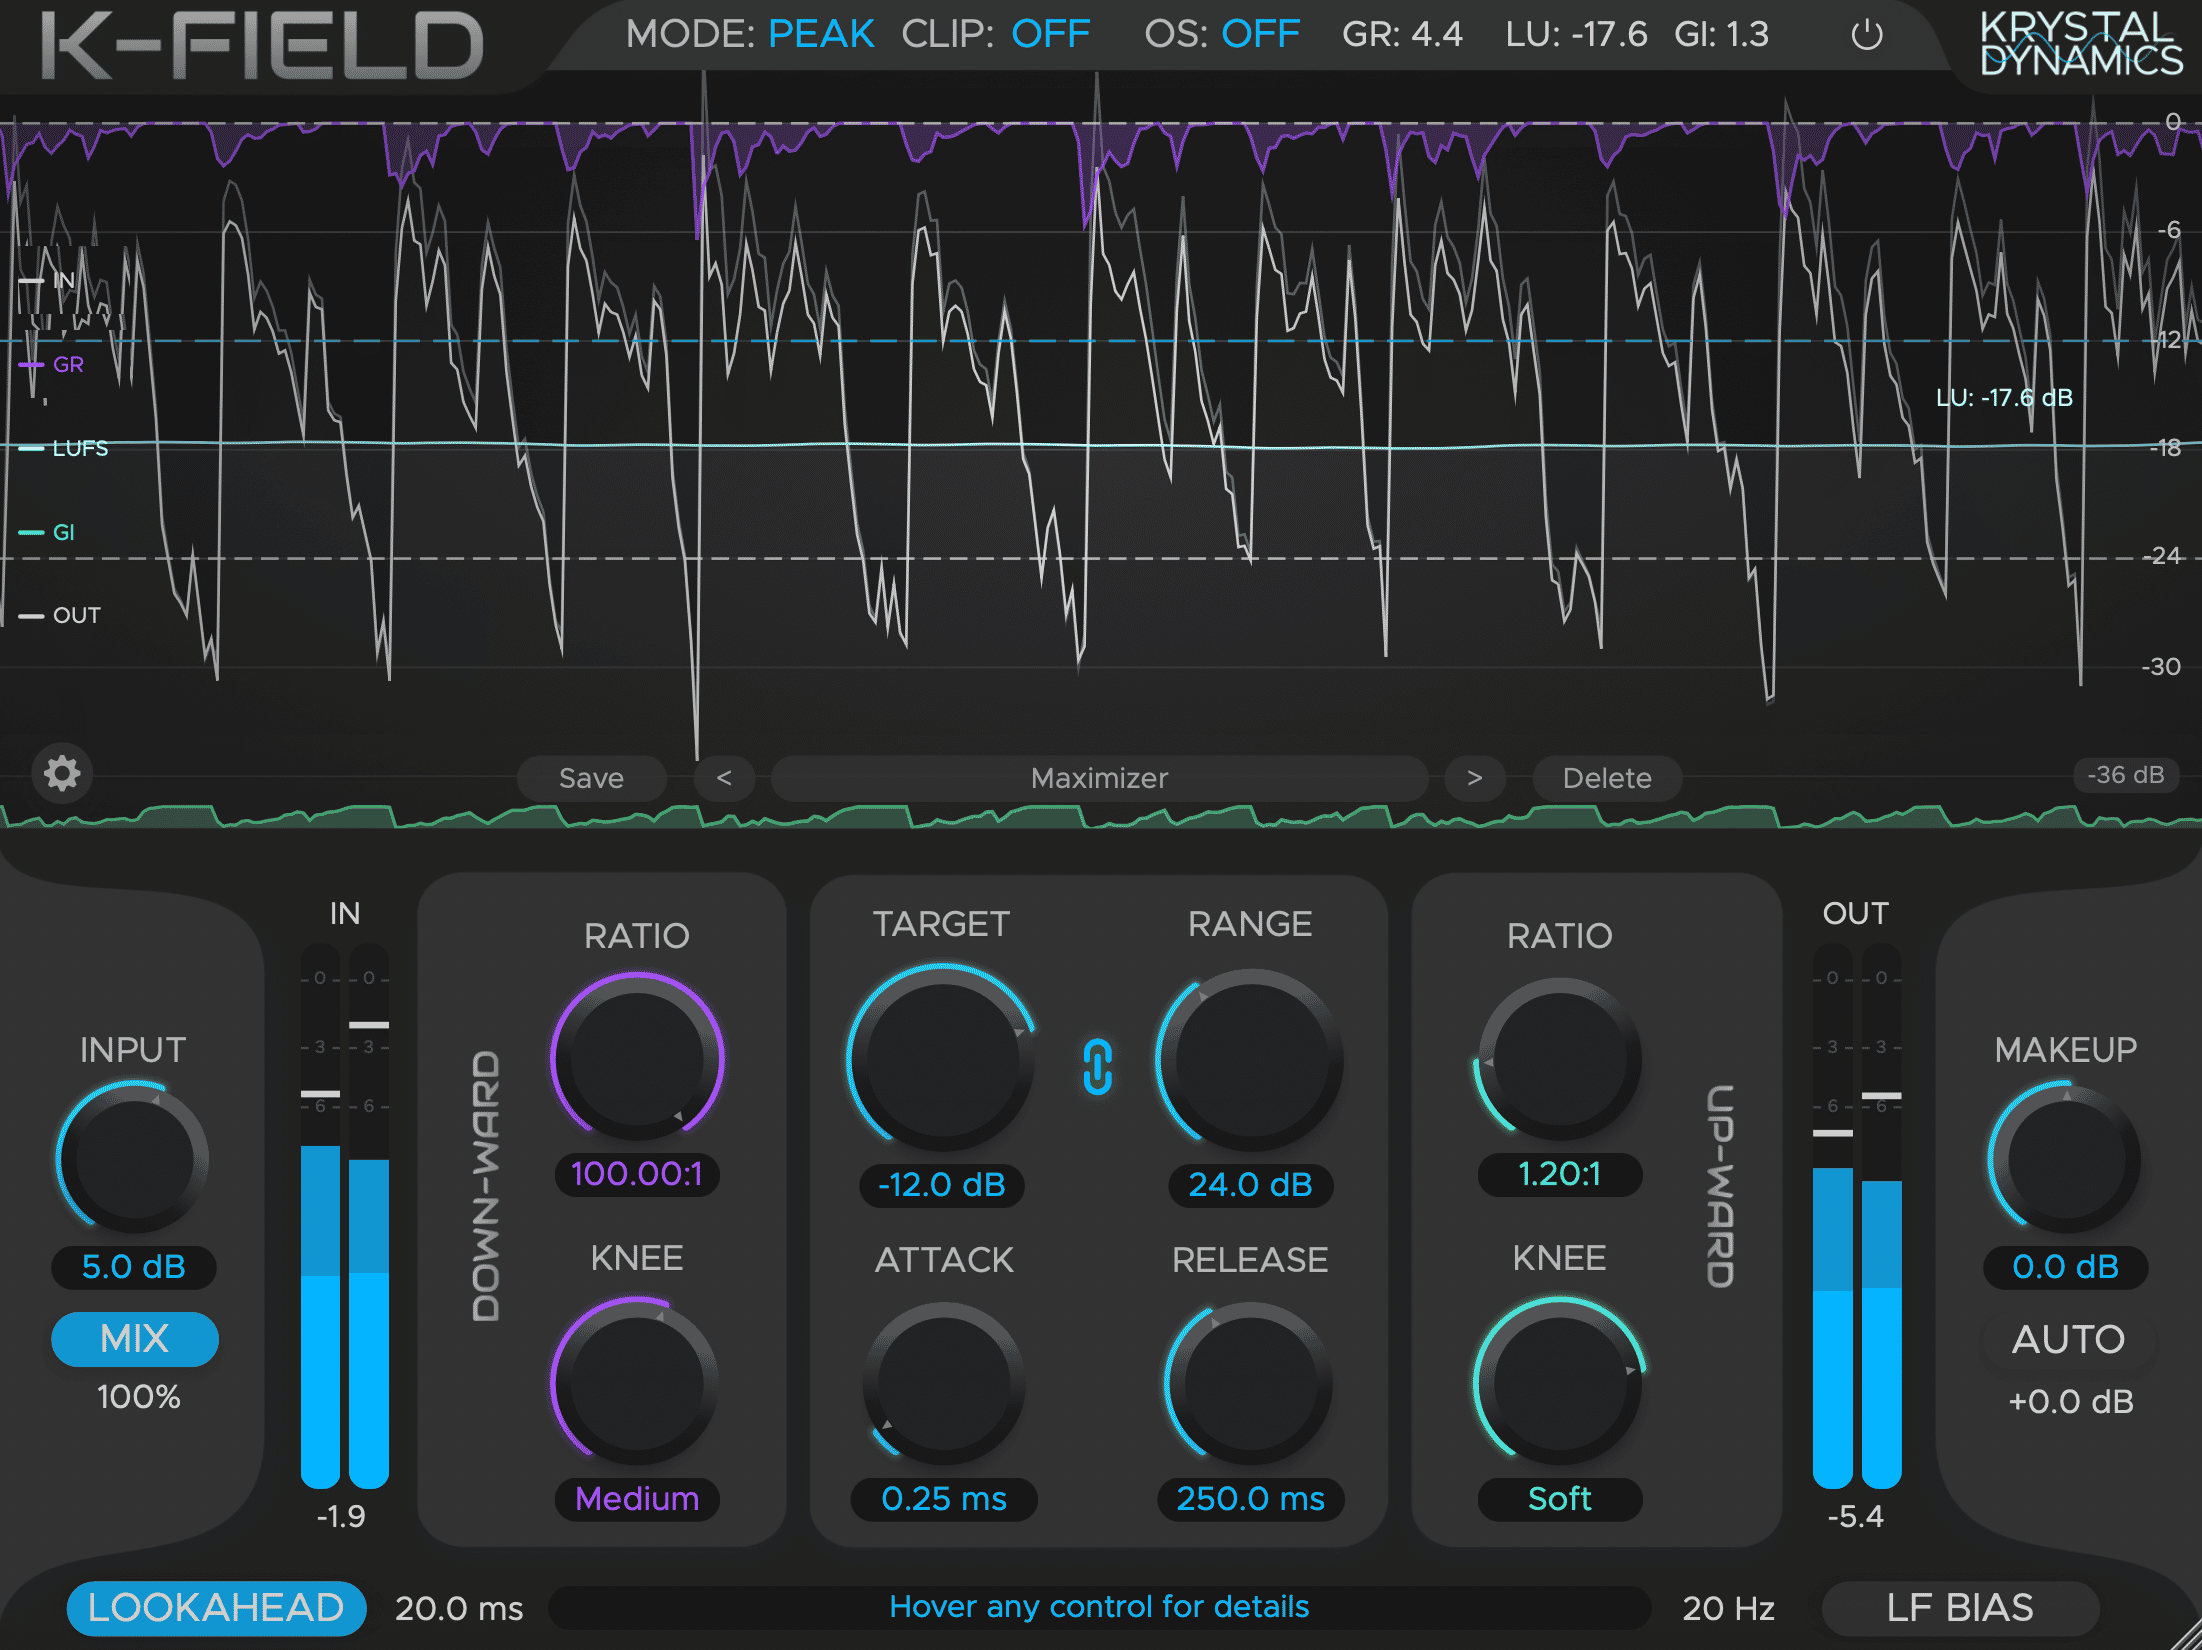Viewport: 2202px width, 1650px height.
Task: Click the 100.00:1 ratio value field
Action: (x=637, y=1173)
